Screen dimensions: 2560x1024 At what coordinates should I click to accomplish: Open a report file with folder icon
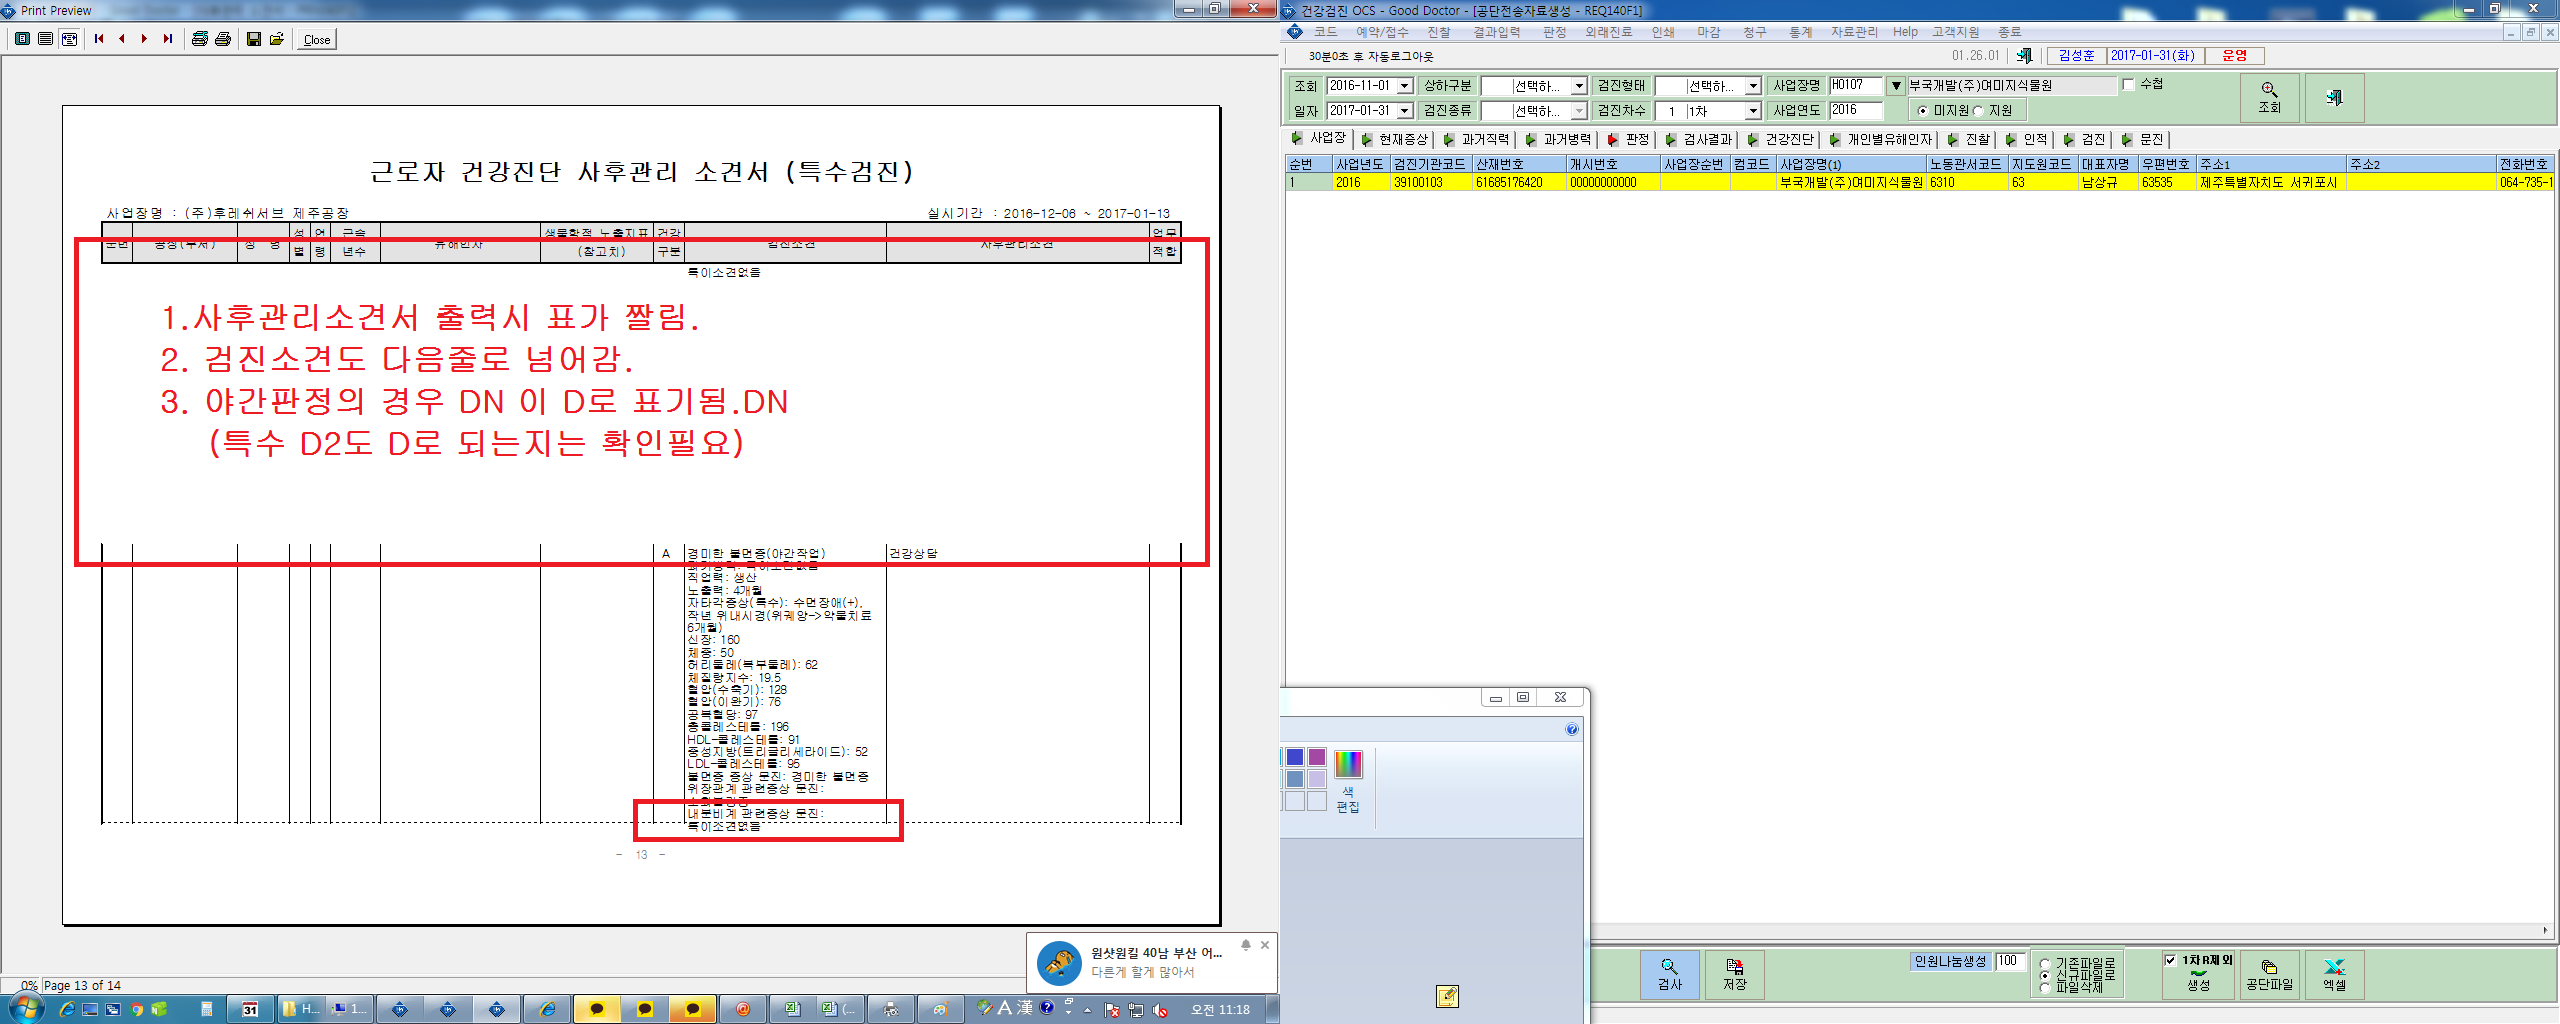click(x=277, y=39)
